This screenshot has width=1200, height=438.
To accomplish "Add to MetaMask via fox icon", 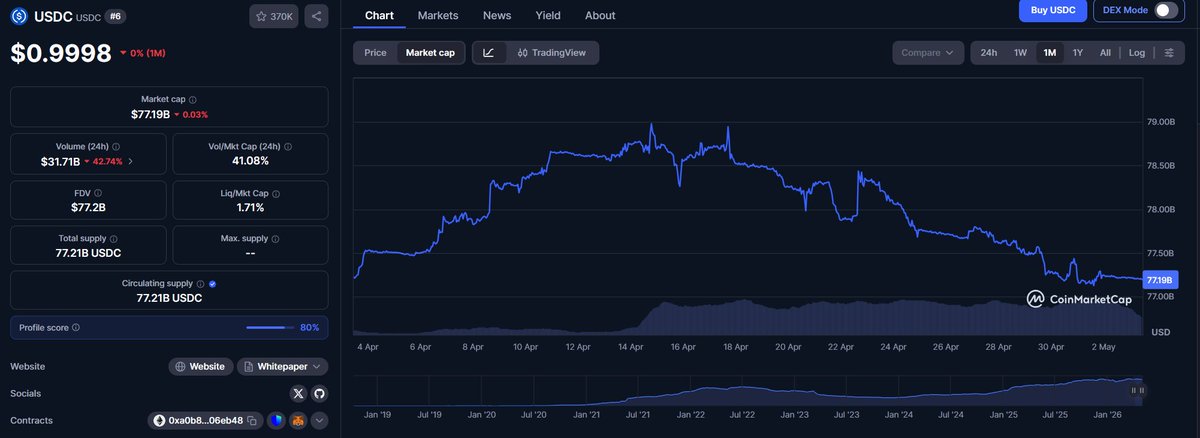I will tap(298, 421).
